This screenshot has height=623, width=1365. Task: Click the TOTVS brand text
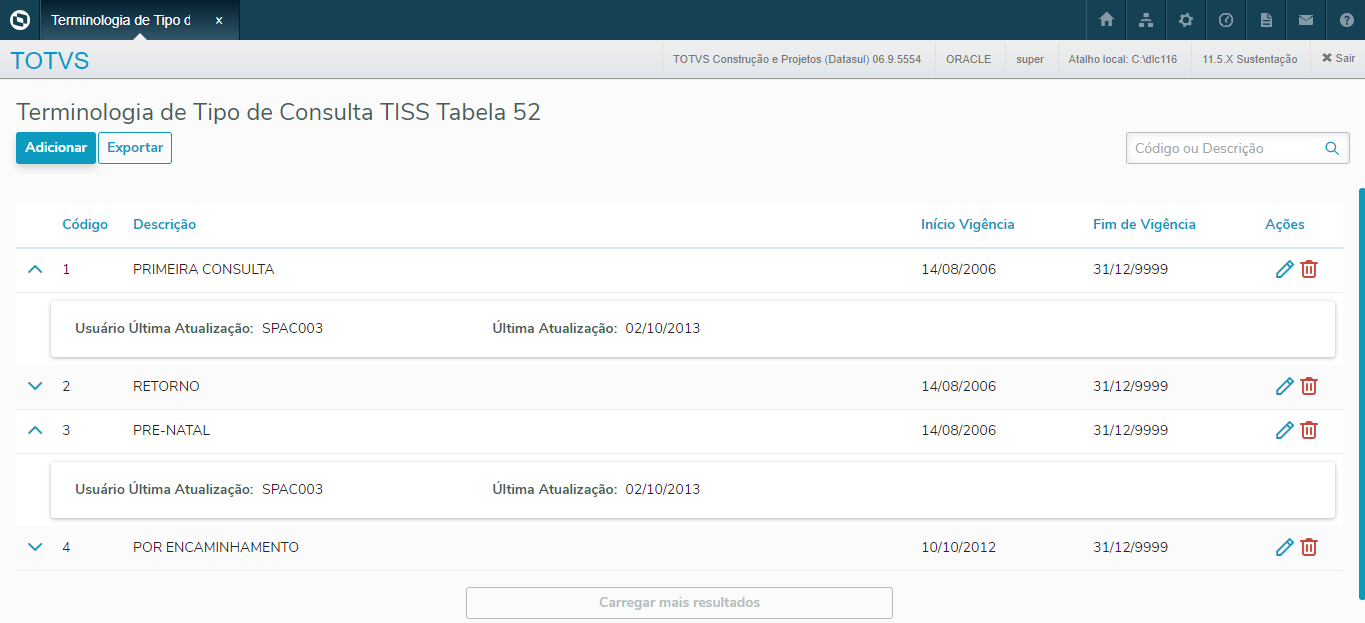coord(50,61)
